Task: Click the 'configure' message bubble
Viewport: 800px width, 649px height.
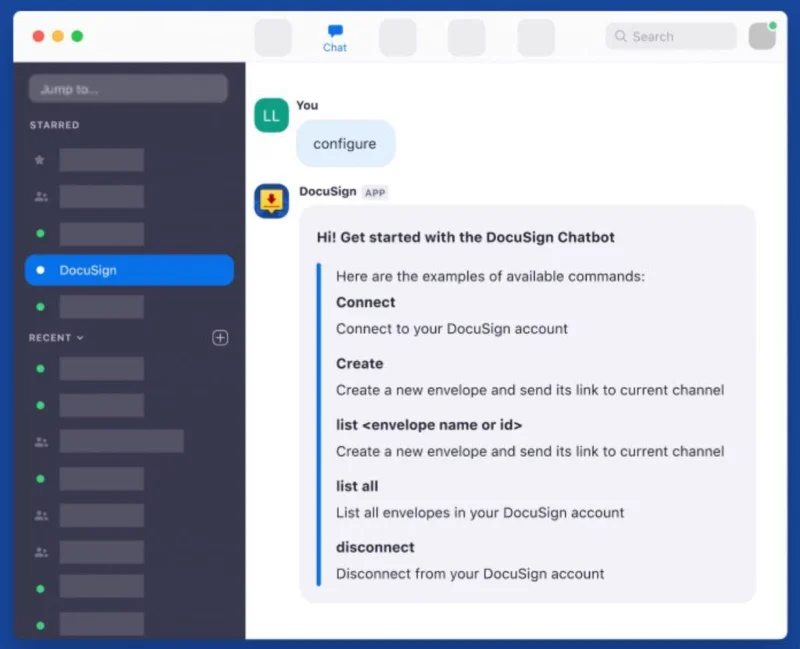Action: pos(345,144)
